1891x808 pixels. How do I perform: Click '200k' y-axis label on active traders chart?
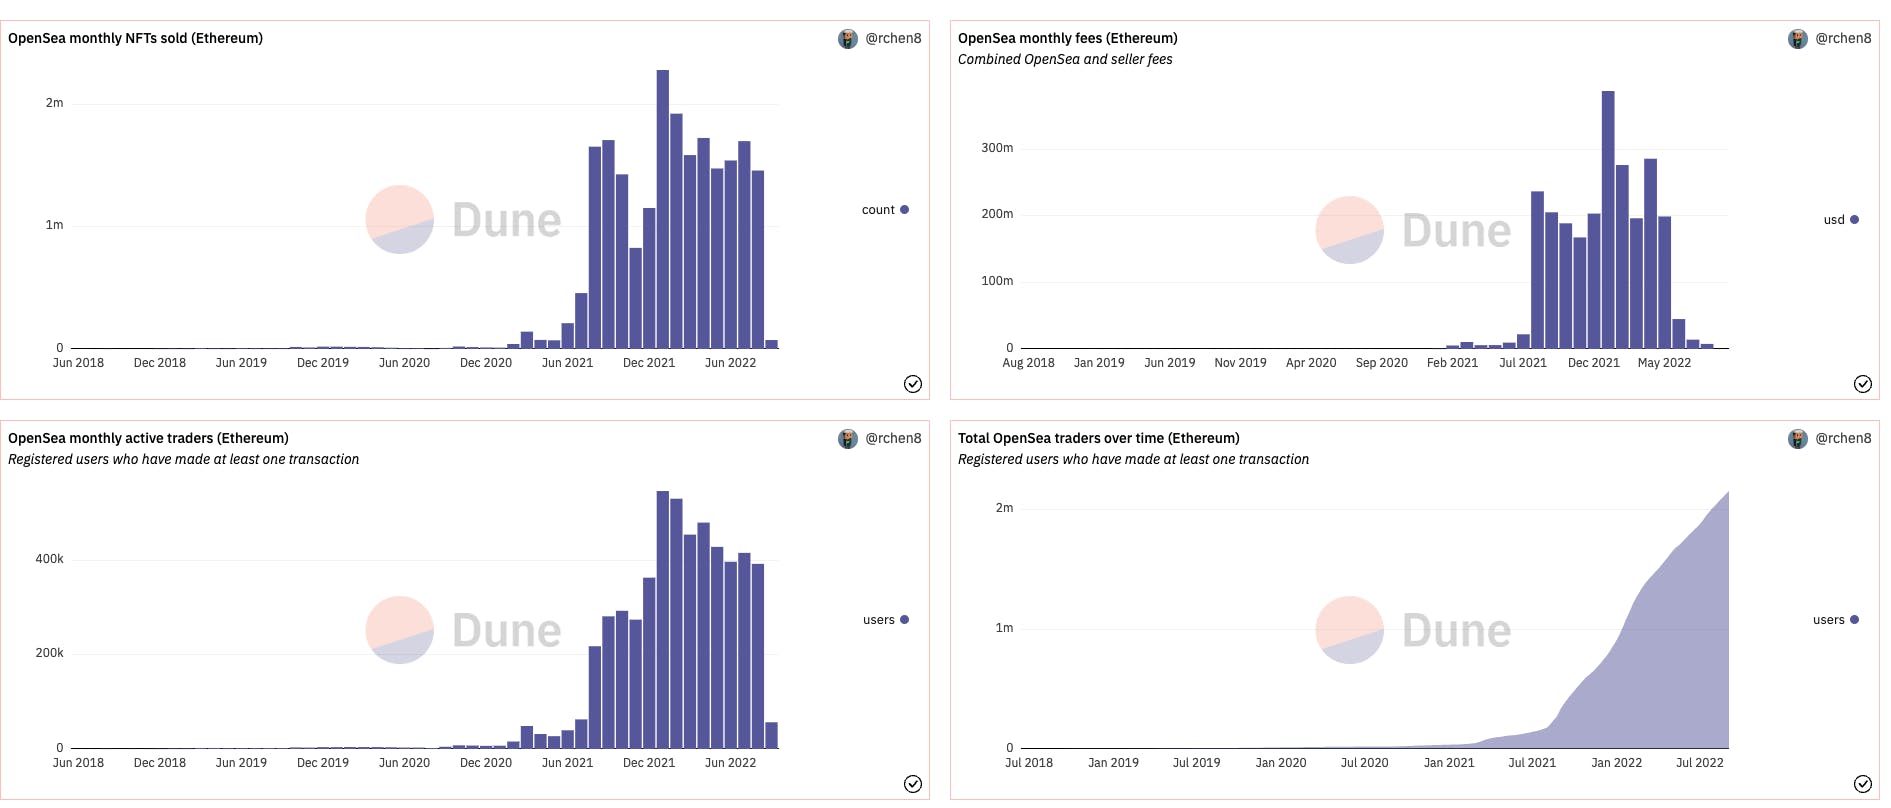[49, 653]
